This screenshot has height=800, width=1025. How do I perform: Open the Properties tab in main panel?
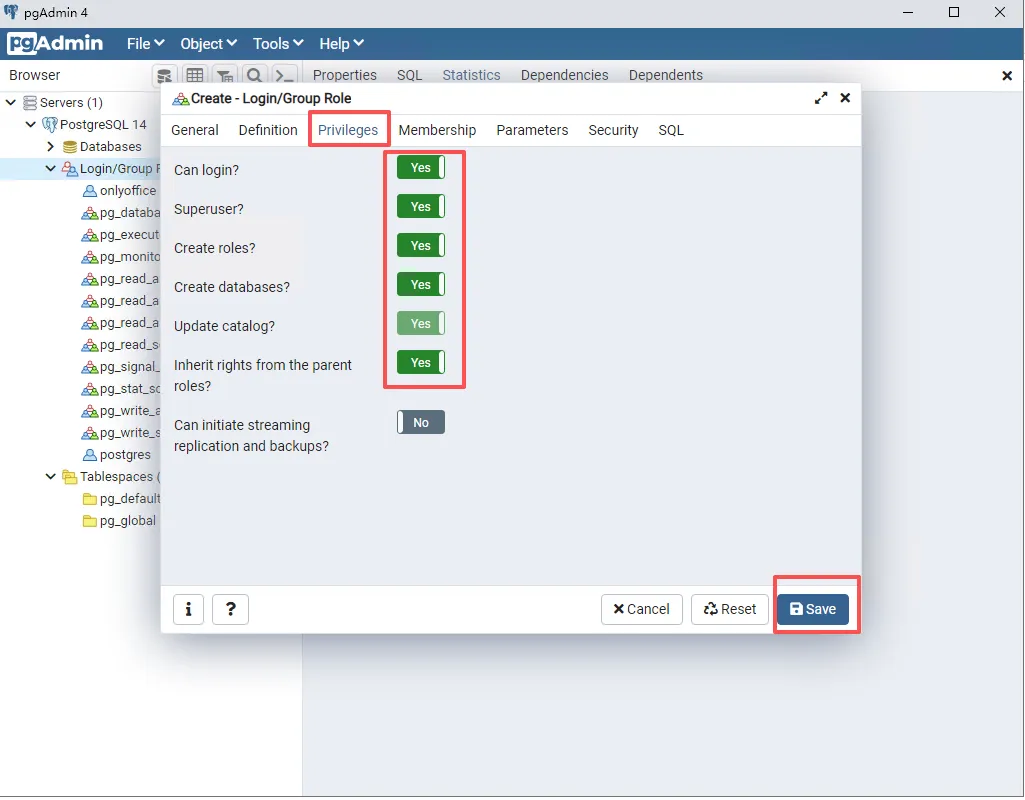pyautogui.click(x=344, y=75)
